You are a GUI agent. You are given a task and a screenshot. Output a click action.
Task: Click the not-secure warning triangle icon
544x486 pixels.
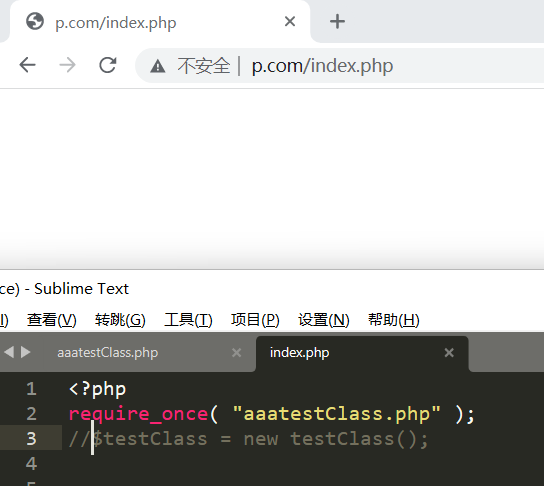tap(158, 66)
